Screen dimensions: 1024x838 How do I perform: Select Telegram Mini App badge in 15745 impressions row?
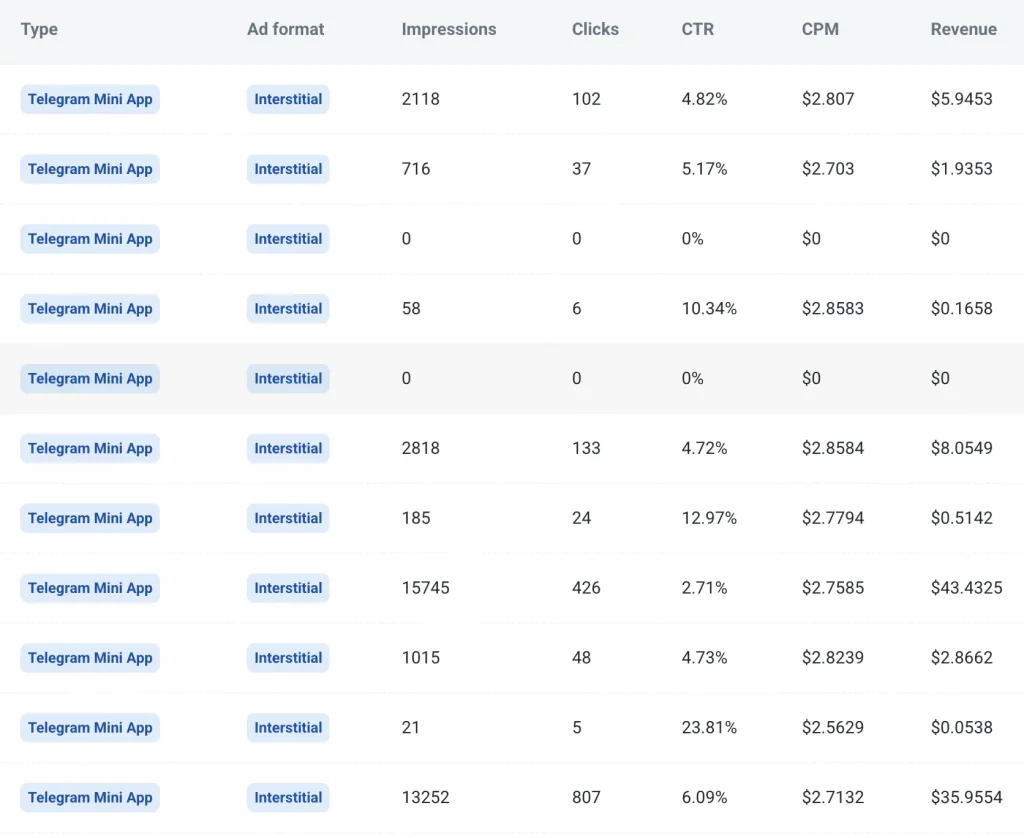point(90,588)
